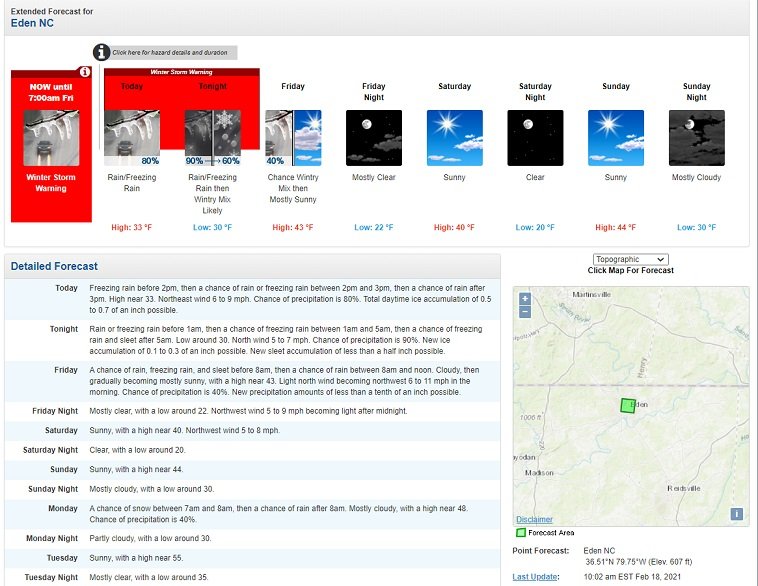Click Martinsville on the map
The image size is (758, 586).
tap(591, 294)
